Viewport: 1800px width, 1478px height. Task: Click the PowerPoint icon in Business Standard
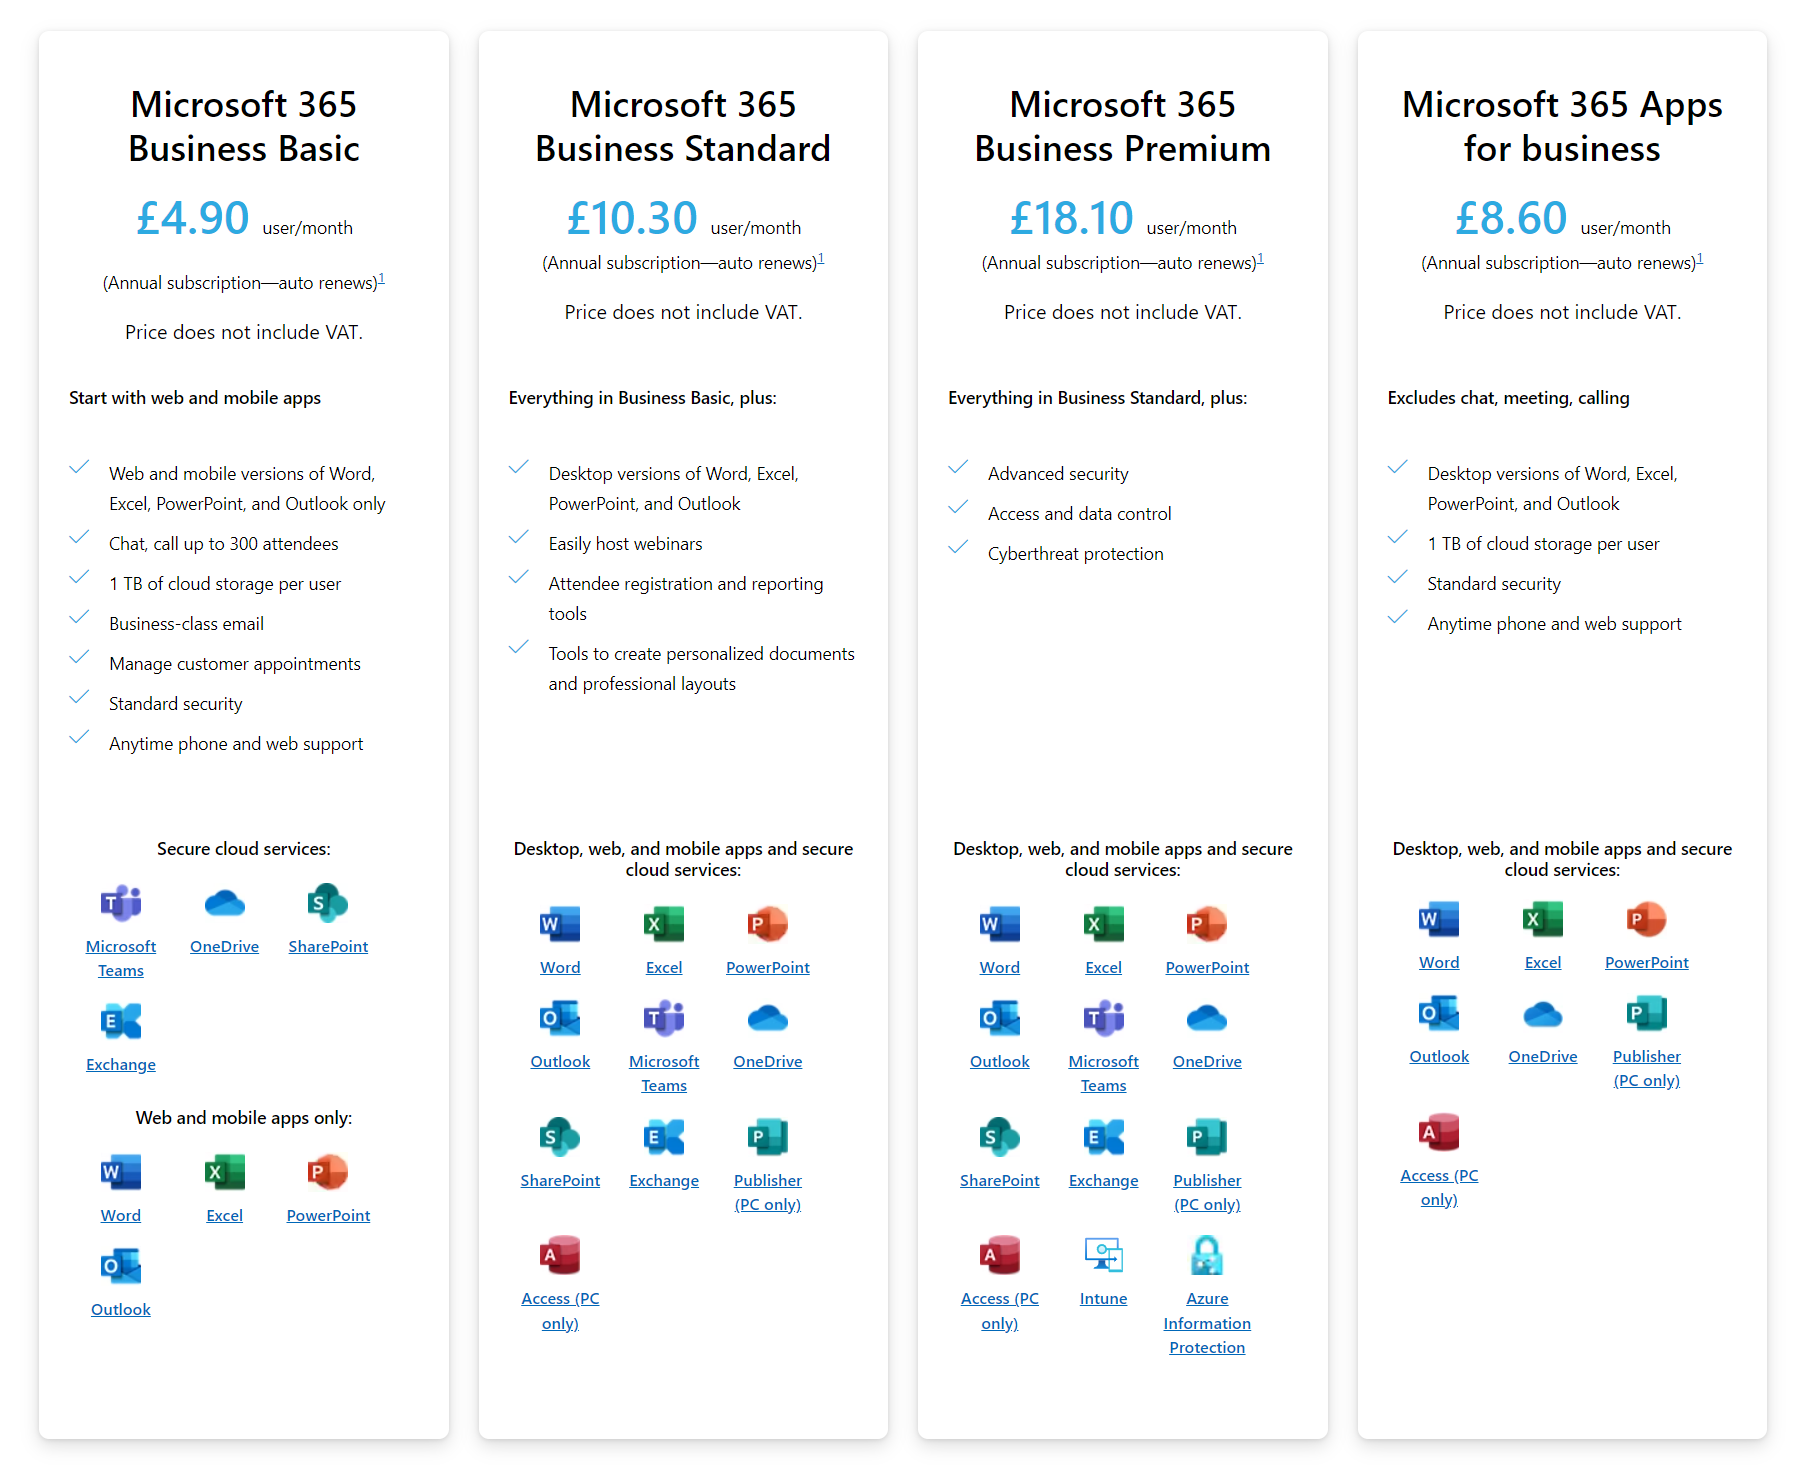click(768, 925)
